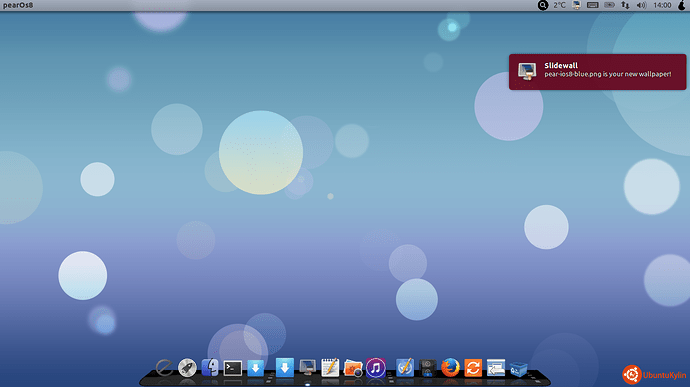Open the photo manager with camera in dock
690x387 pixels.
coord(353,369)
